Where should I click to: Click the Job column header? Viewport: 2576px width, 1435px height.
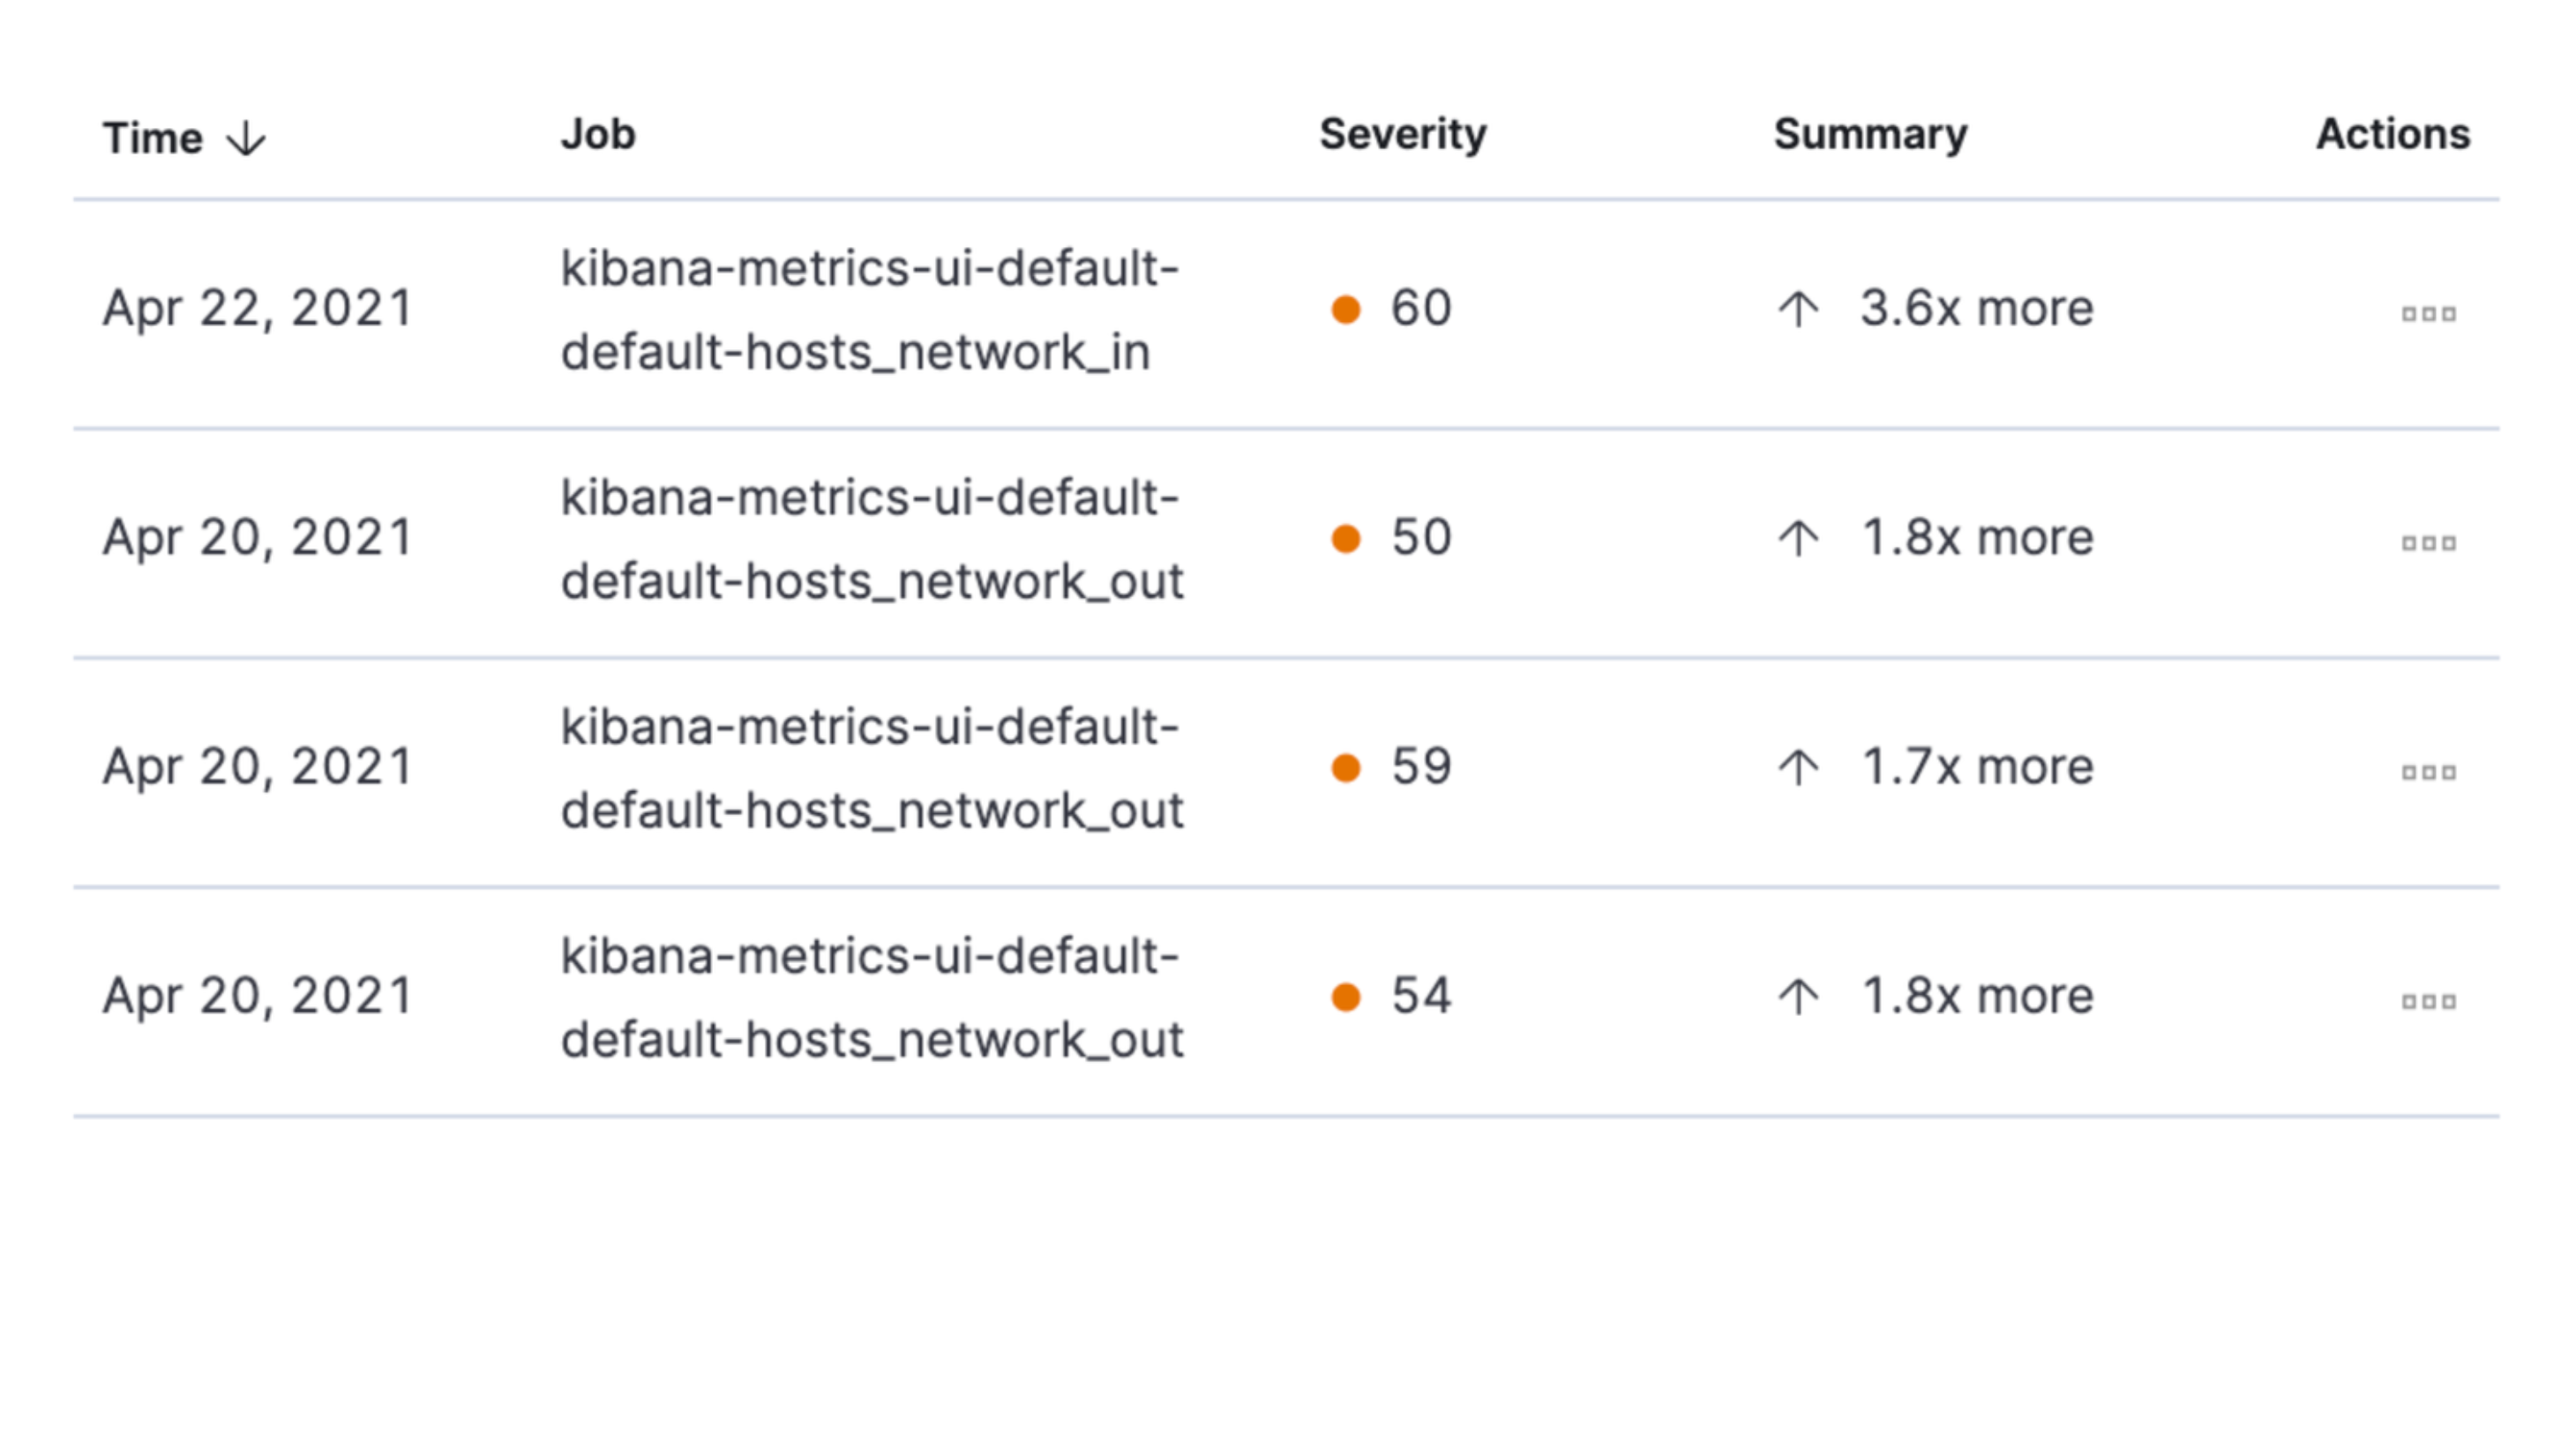click(x=597, y=134)
